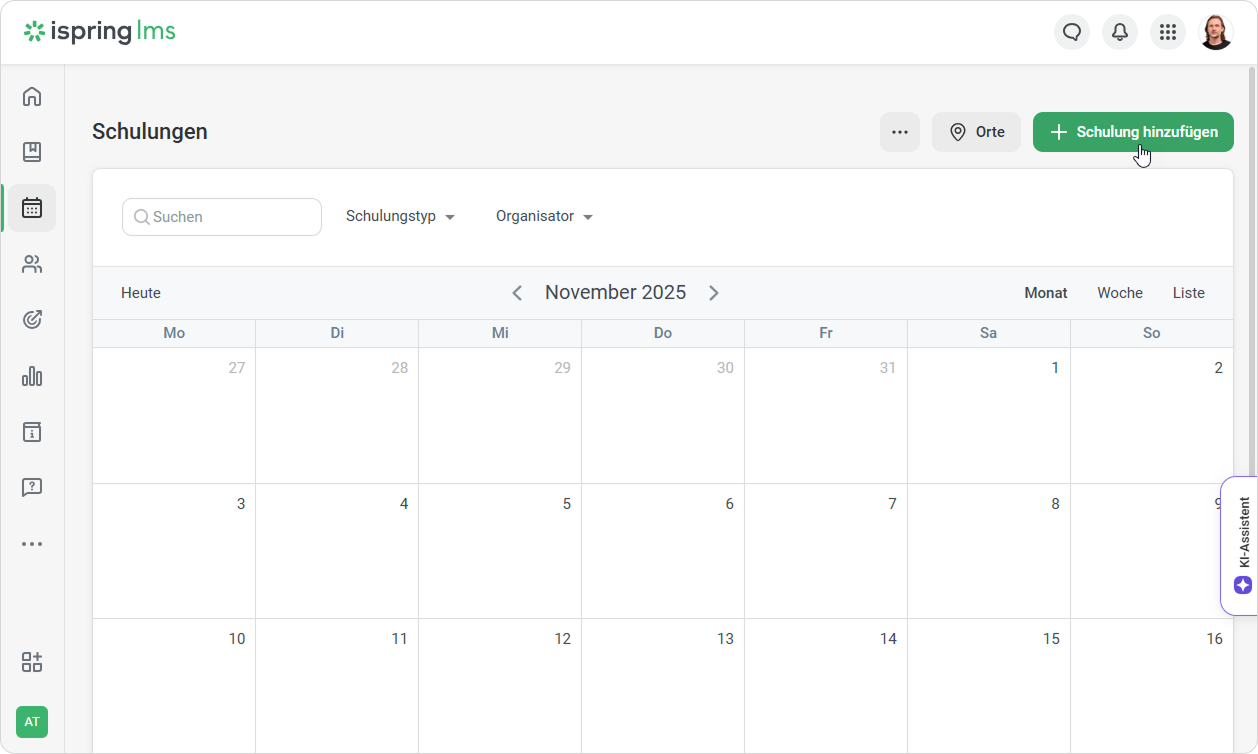Open the Home icon in sidebar

(x=32, y=96)
